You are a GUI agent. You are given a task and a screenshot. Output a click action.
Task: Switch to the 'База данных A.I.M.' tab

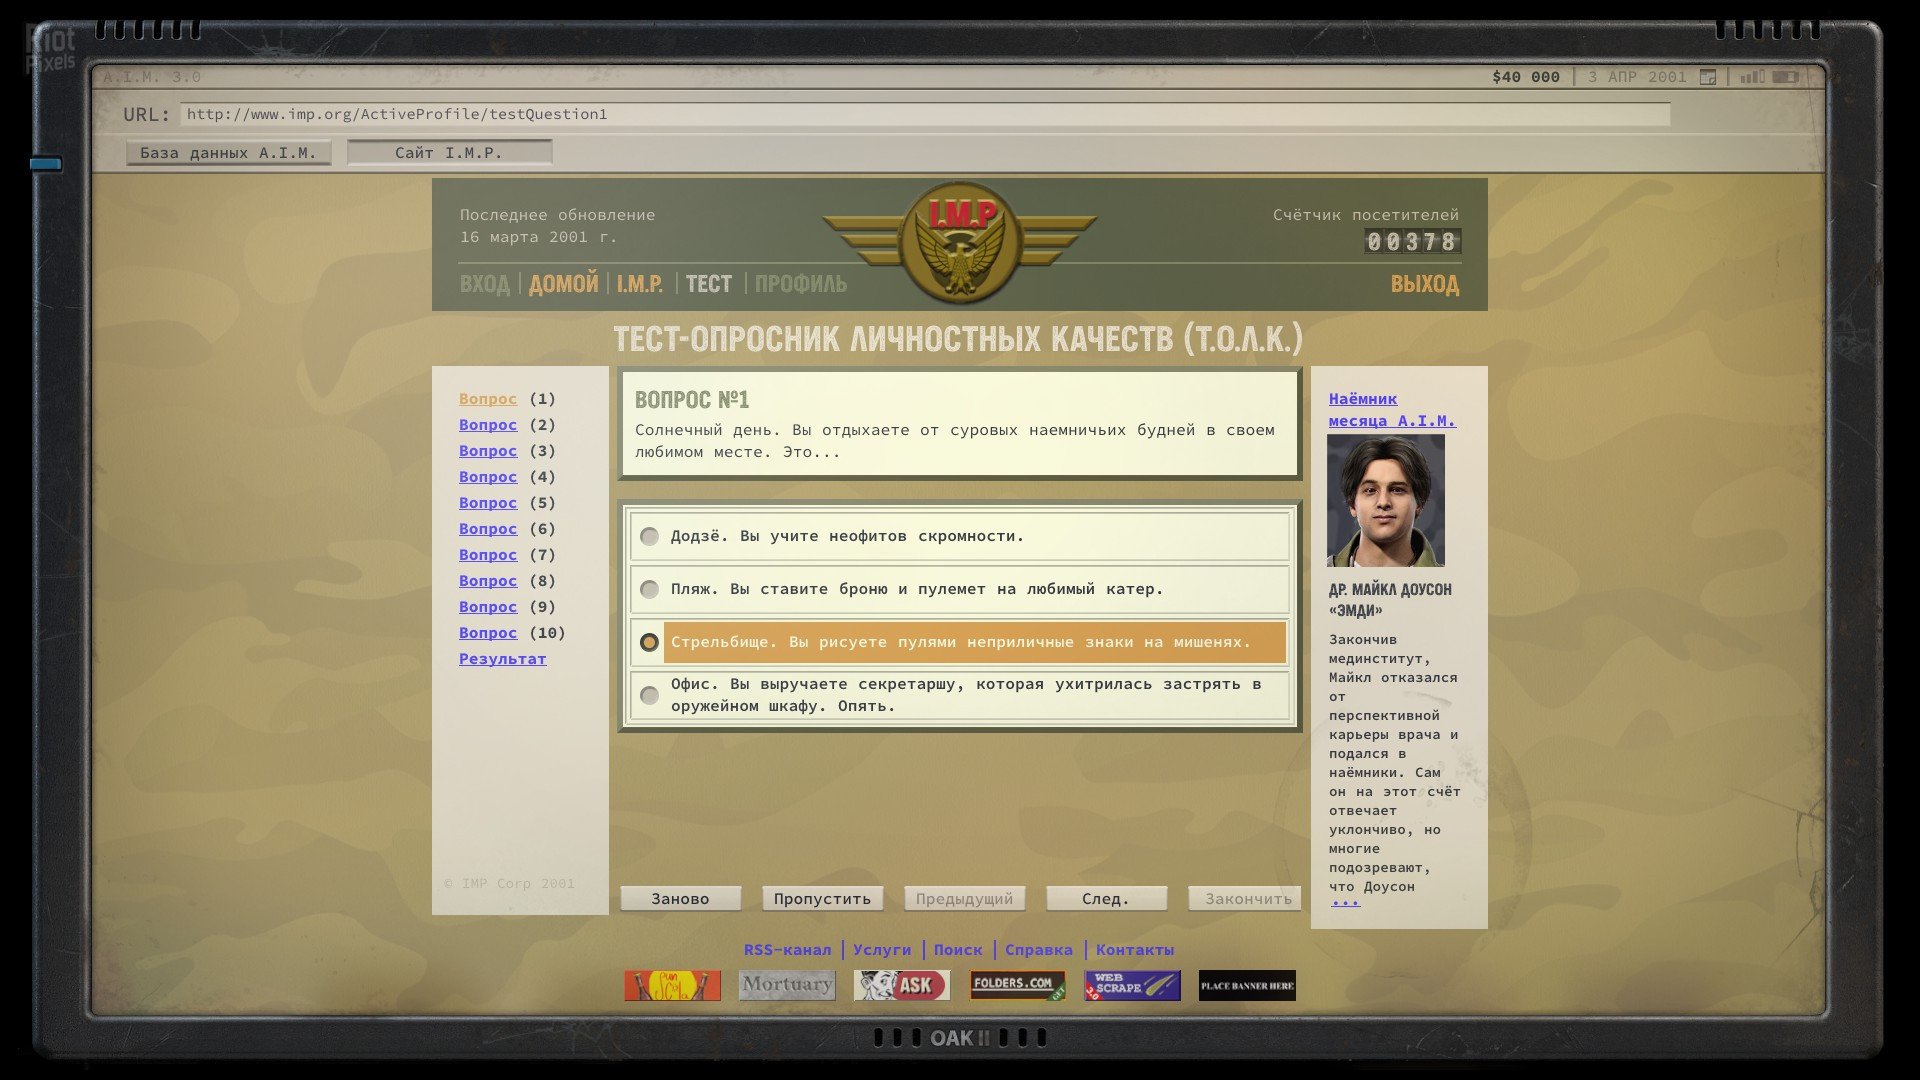pyautogui.click(x=228, y=152)
